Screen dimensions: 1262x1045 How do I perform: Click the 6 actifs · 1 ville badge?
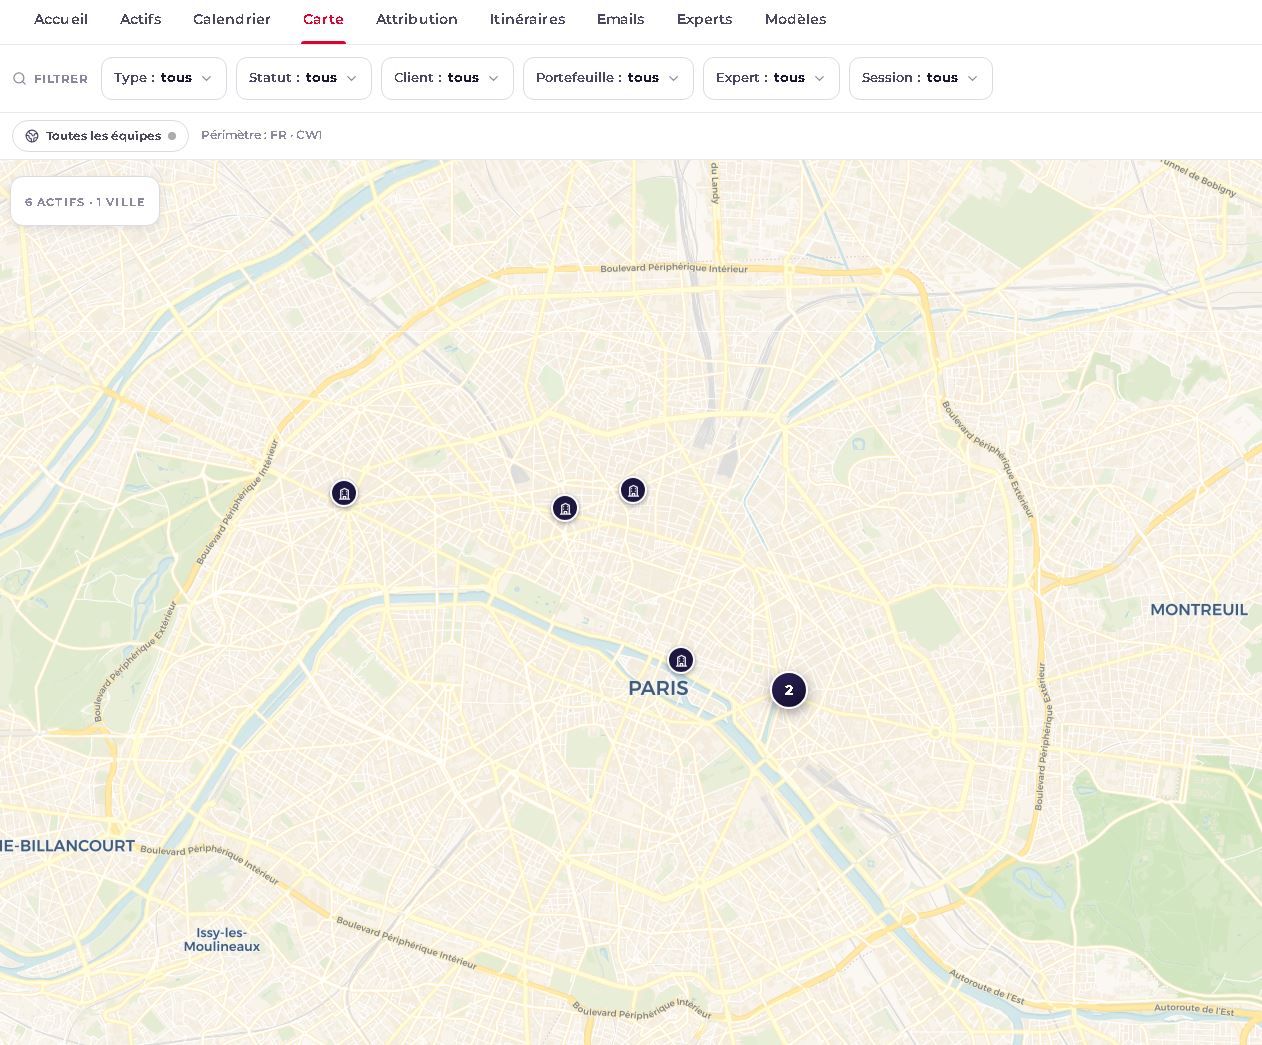pyautogui.click(x=85, y=201)
